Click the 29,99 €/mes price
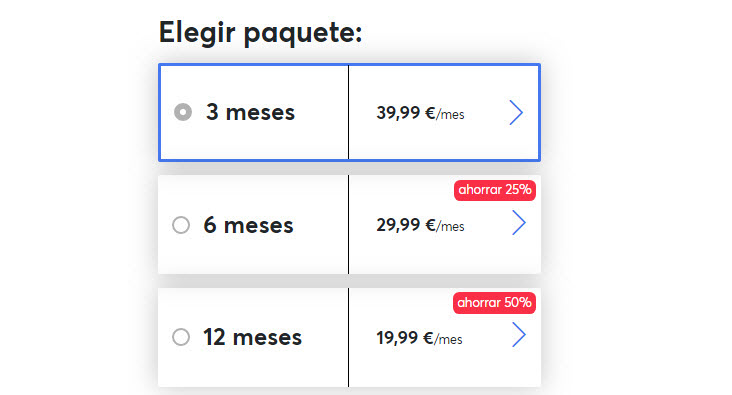This screenshot has width=732, height=395. pyautogui.click(x=420, y=226)
